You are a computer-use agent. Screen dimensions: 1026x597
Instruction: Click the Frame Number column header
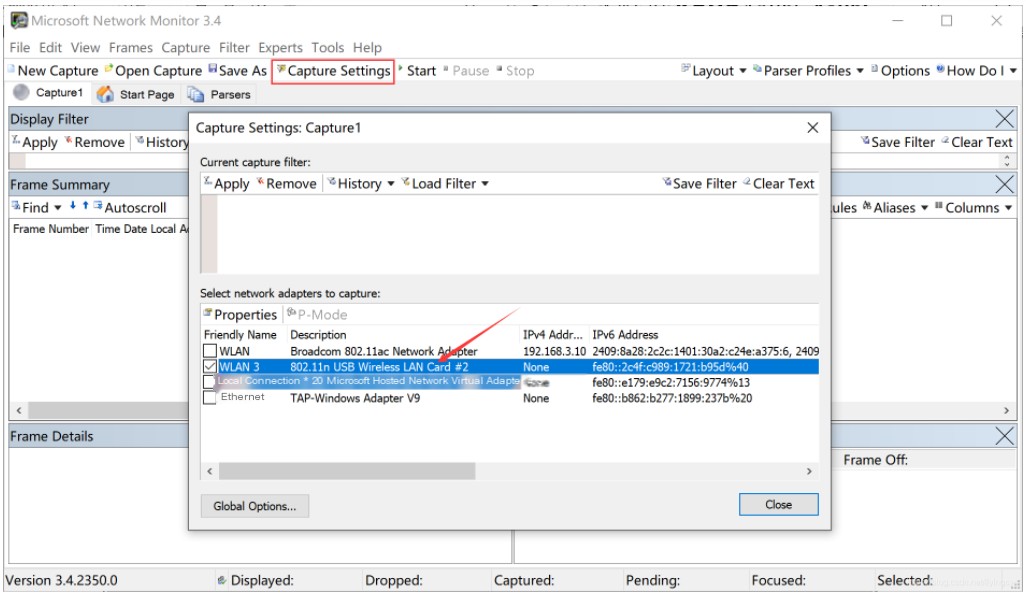tap(50, 228)
